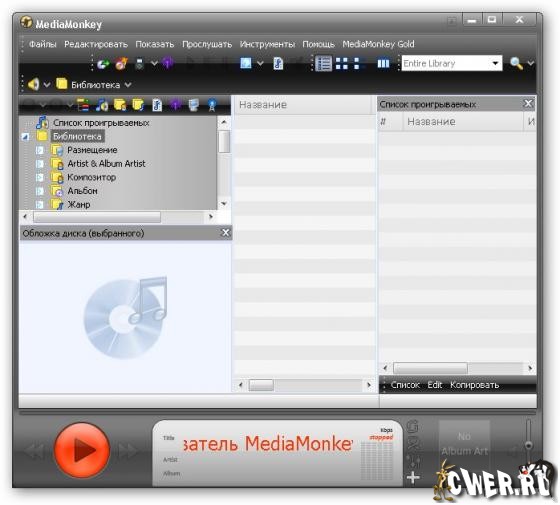Viewport: 560px width, 505px height.
Task: Click the burn disc icon with music note
Action: pyautogui.click(x=121, y=64)
